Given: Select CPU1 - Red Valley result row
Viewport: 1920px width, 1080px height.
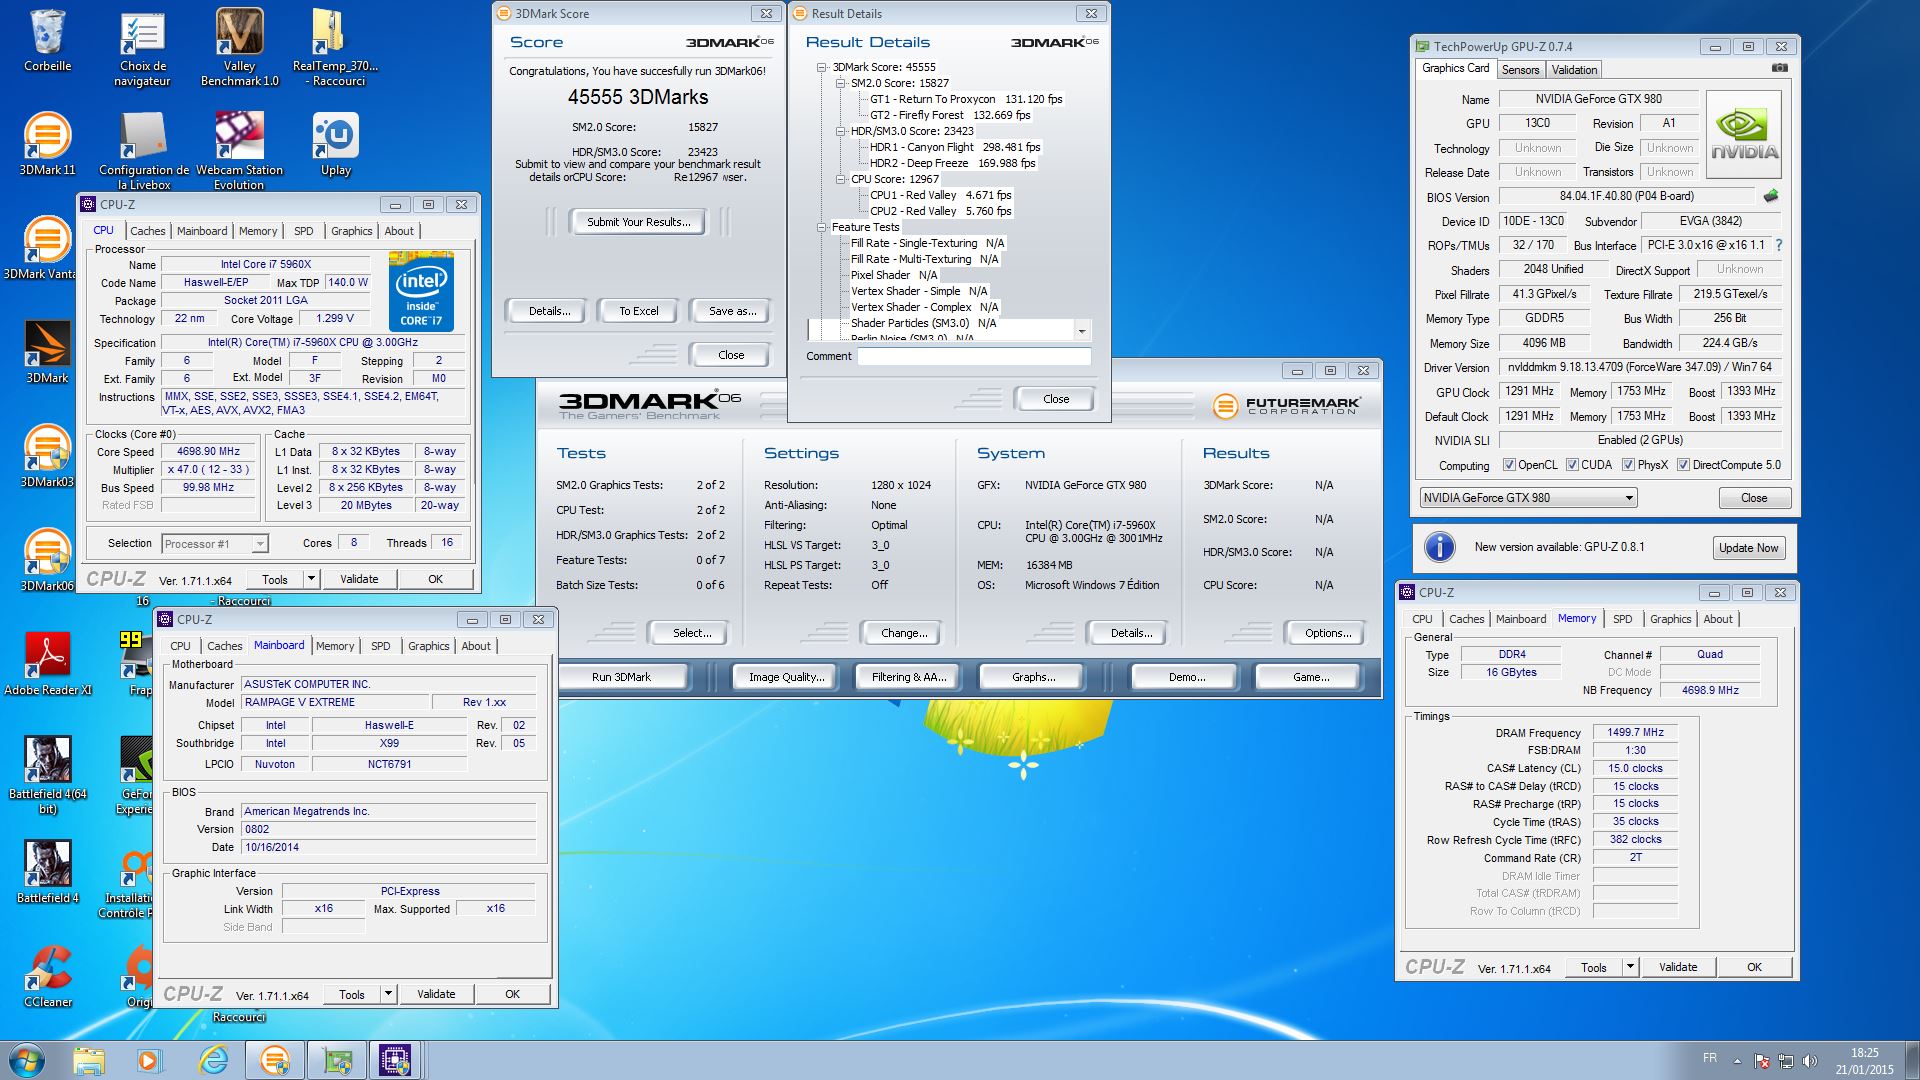Looking at the screenshot, I should pyautogui.click(x=940, y=195).
